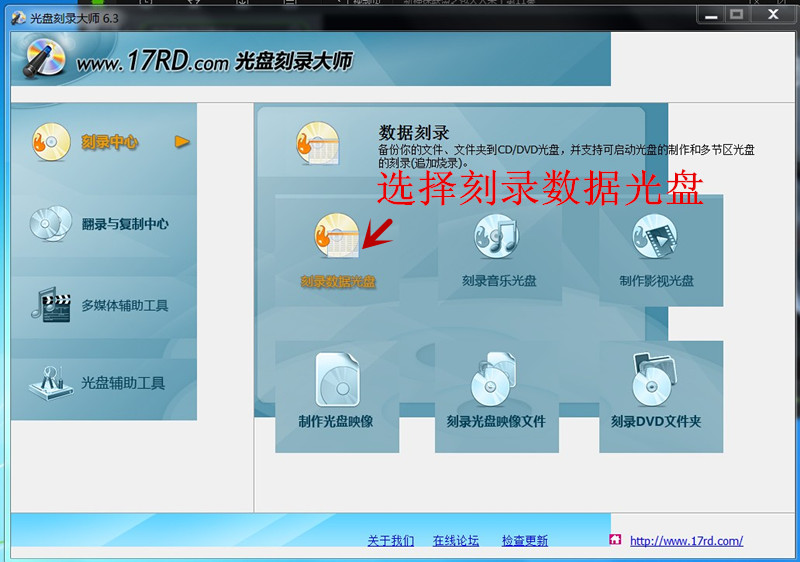Viewport: 800px width, 562px height.
Task: Switch to 光盘辅助工具 label
Action: pyautogui.click(x=123, y=383)
